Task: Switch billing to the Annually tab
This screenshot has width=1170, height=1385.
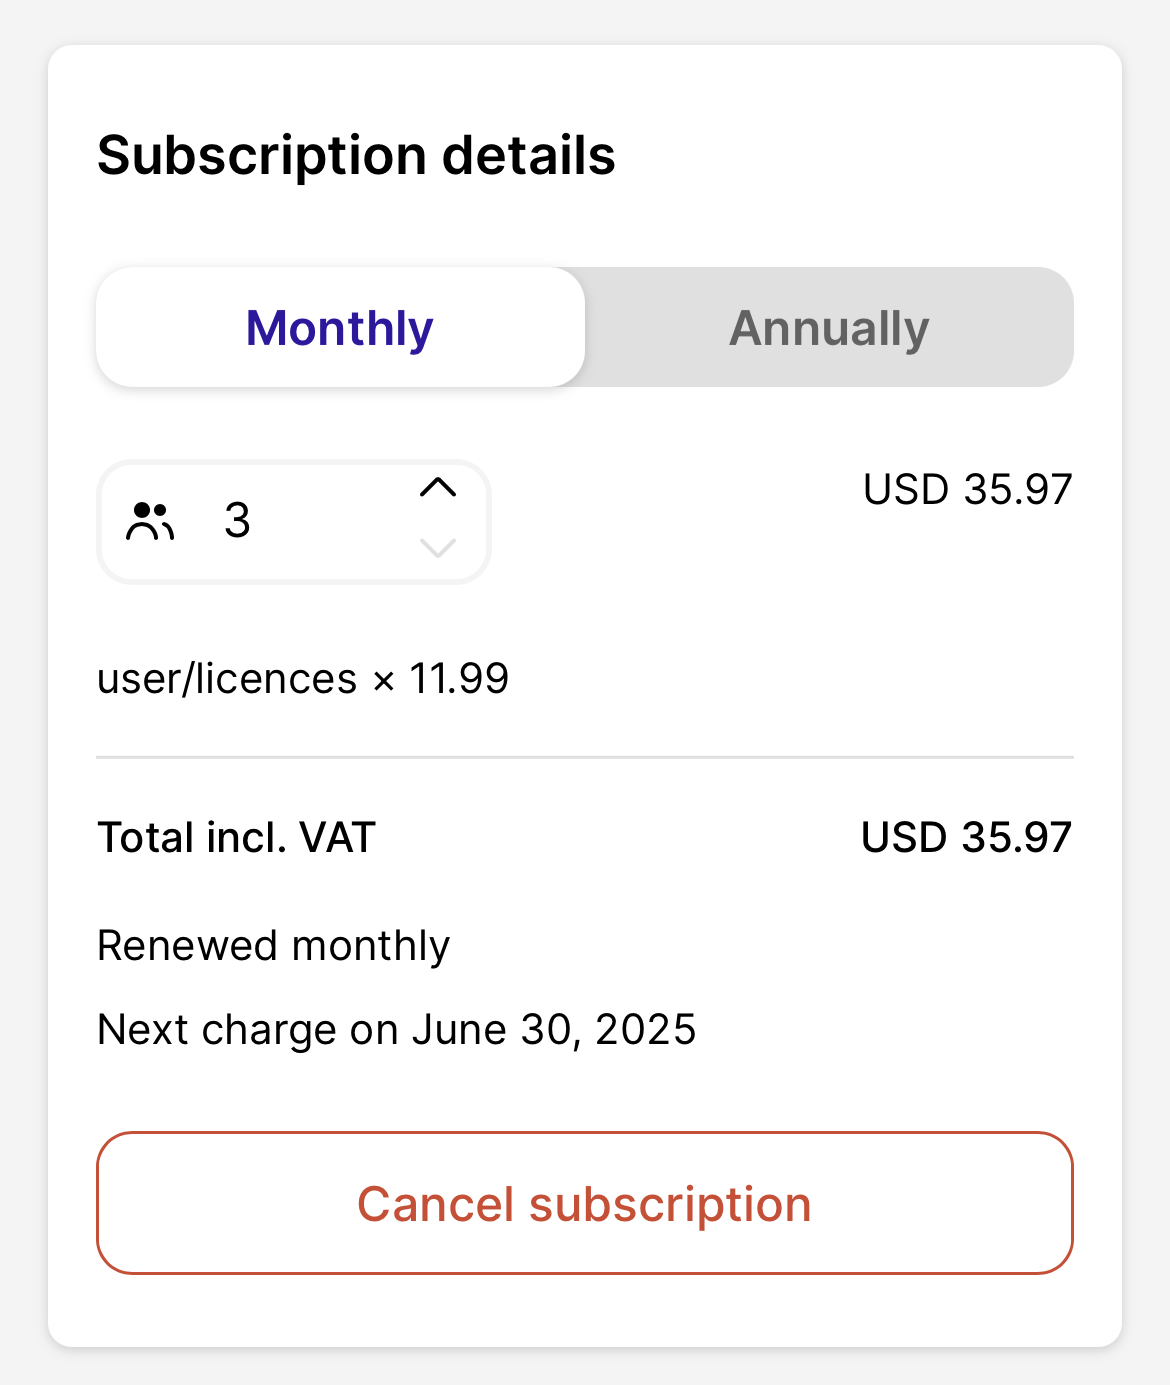Action: click(x=829, y=328)
